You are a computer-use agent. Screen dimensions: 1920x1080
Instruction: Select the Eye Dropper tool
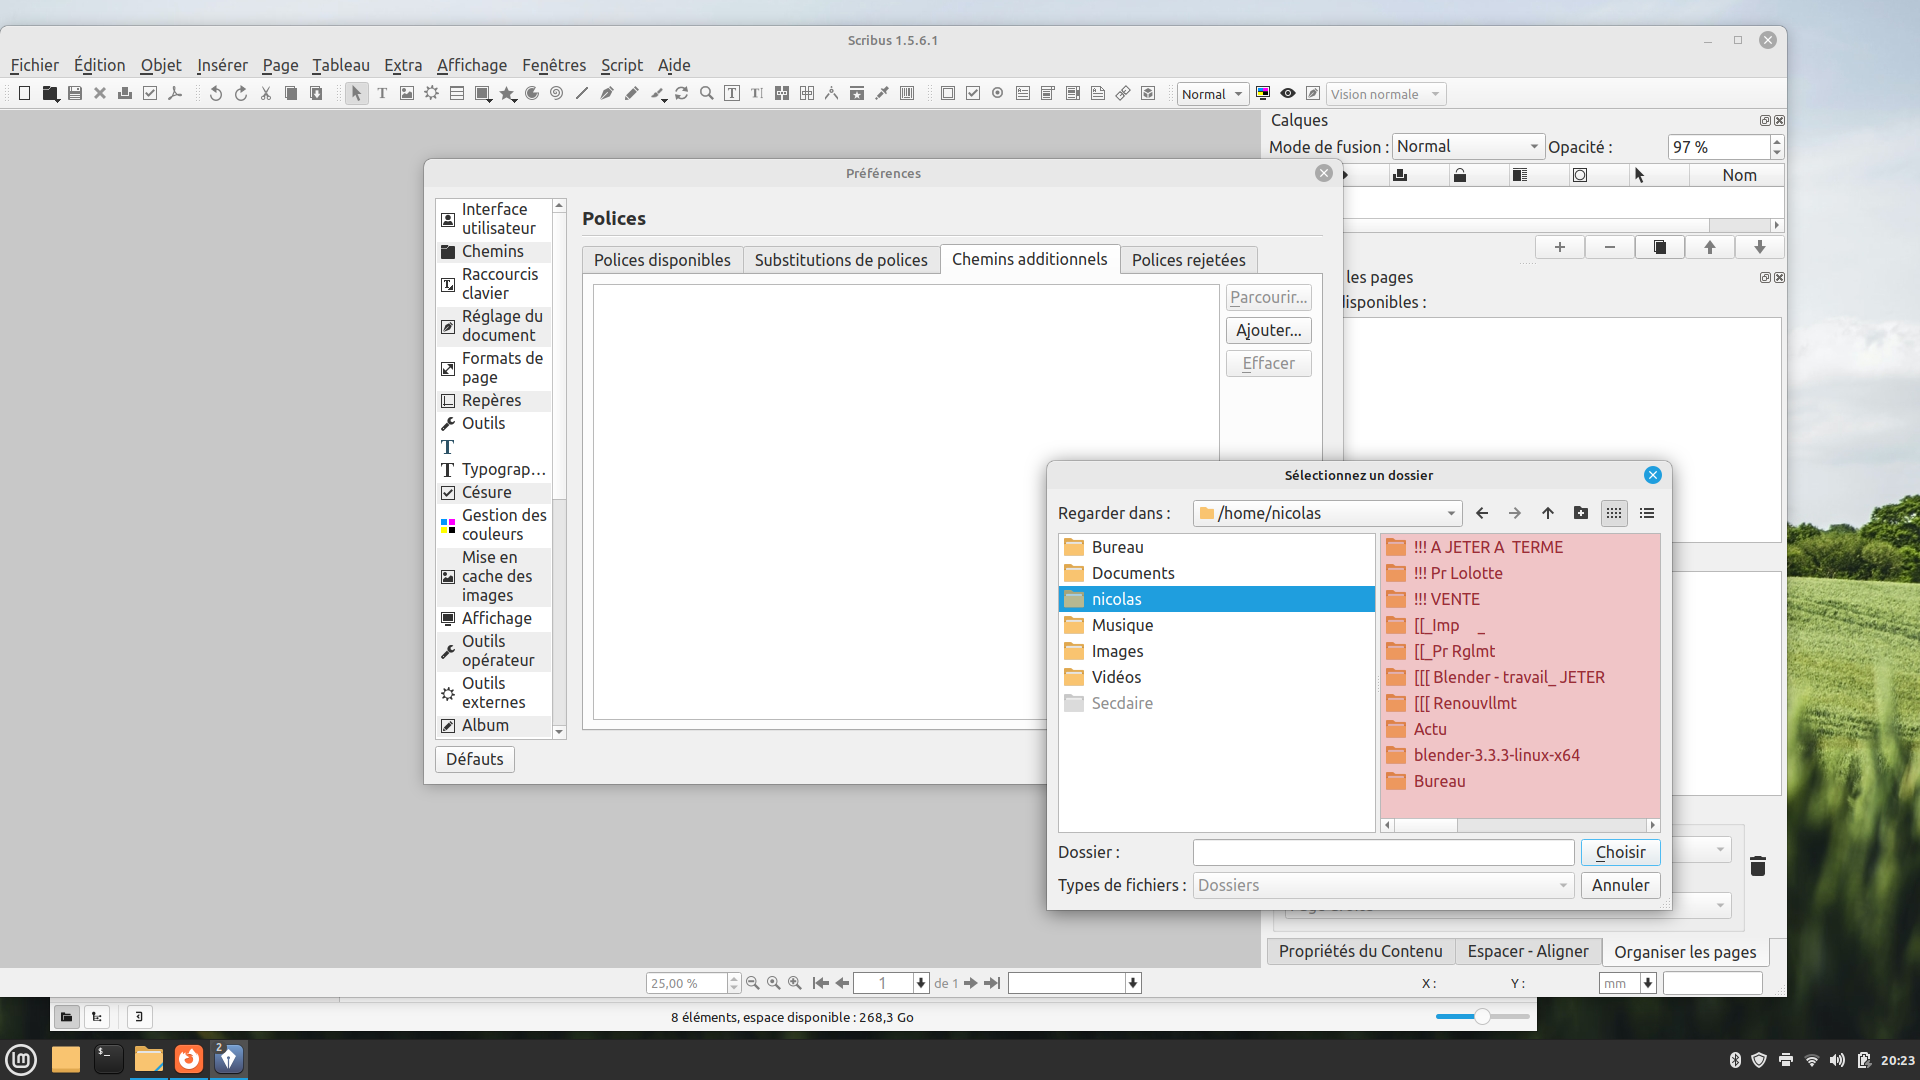pyautogui.click(x=882, y=94)
